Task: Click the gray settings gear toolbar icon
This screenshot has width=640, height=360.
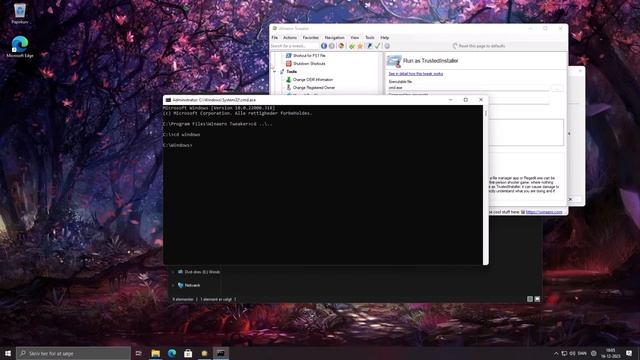Action: click(387, 46)
